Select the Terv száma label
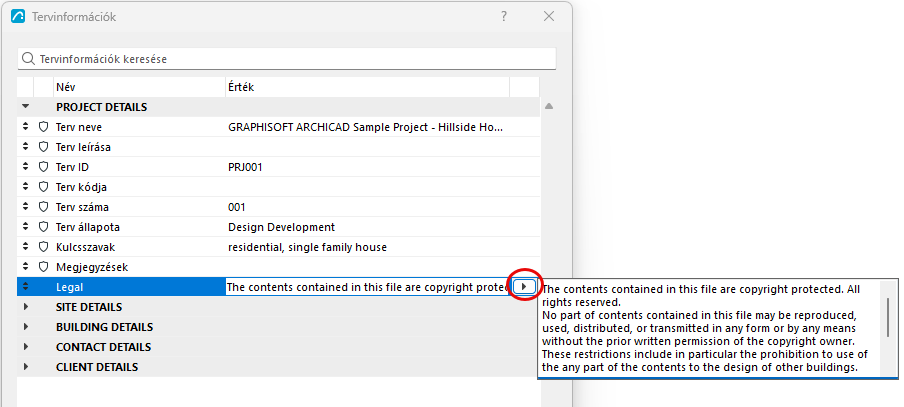This screenshot has width=904, height=407. [82, 207]
